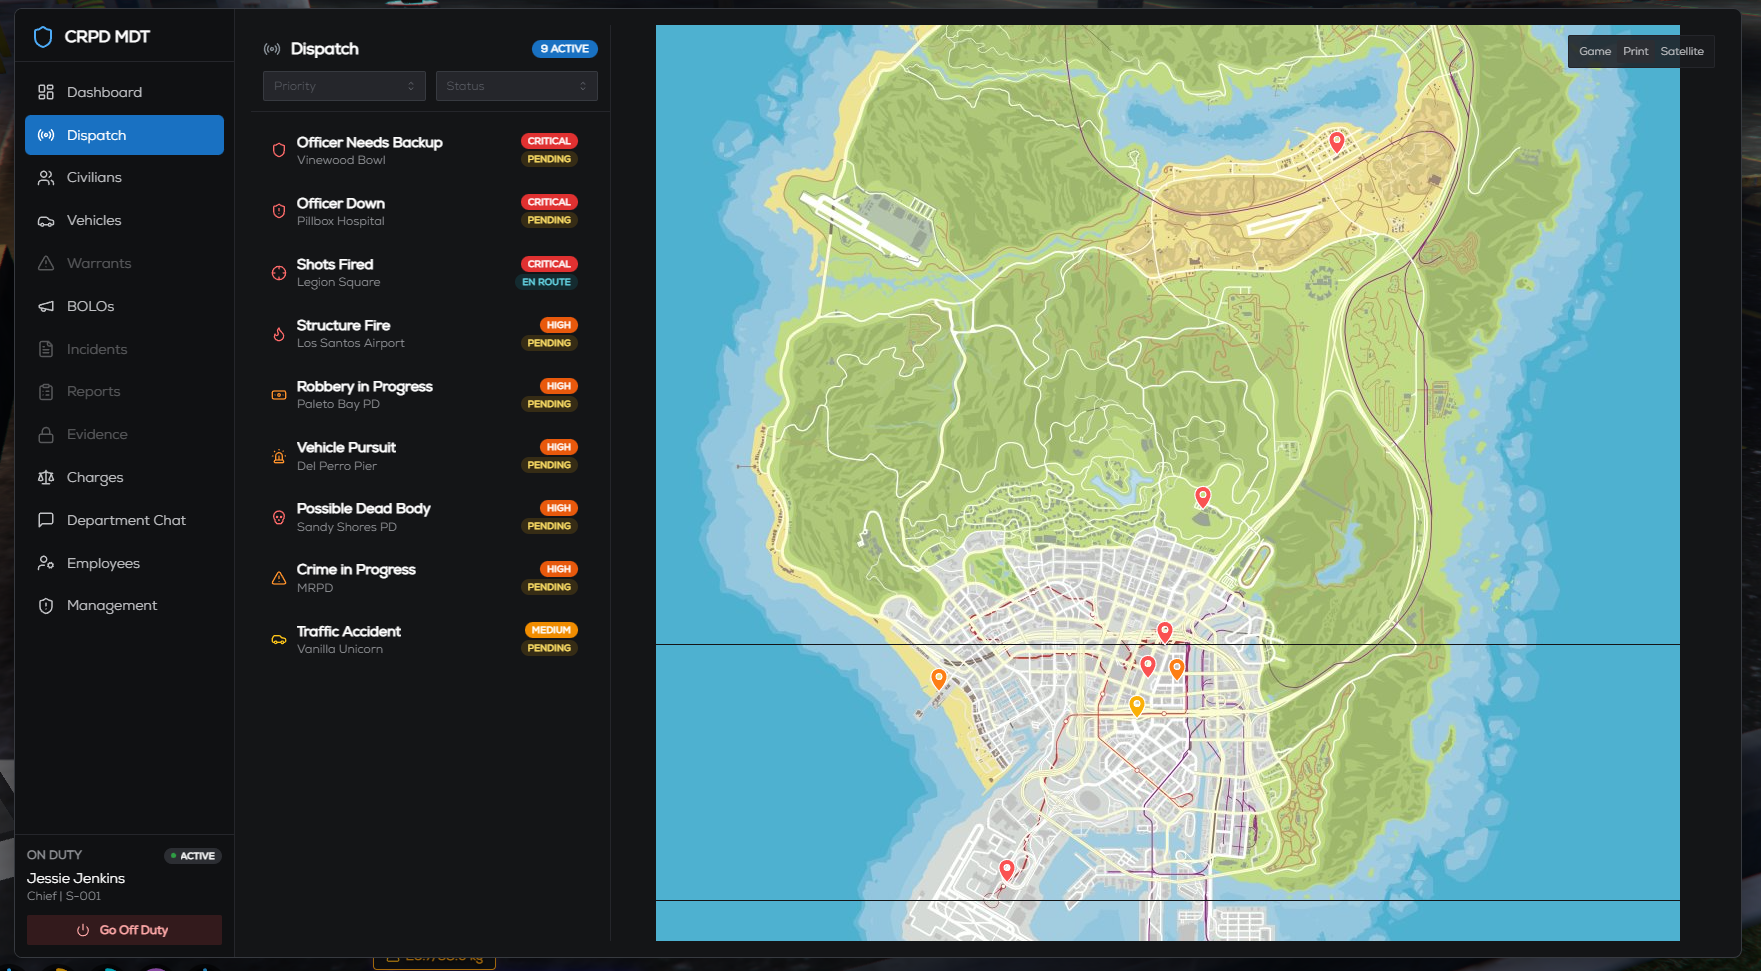
Task: Click the "Chief | S-001" rank text
Action: [64, 897]
